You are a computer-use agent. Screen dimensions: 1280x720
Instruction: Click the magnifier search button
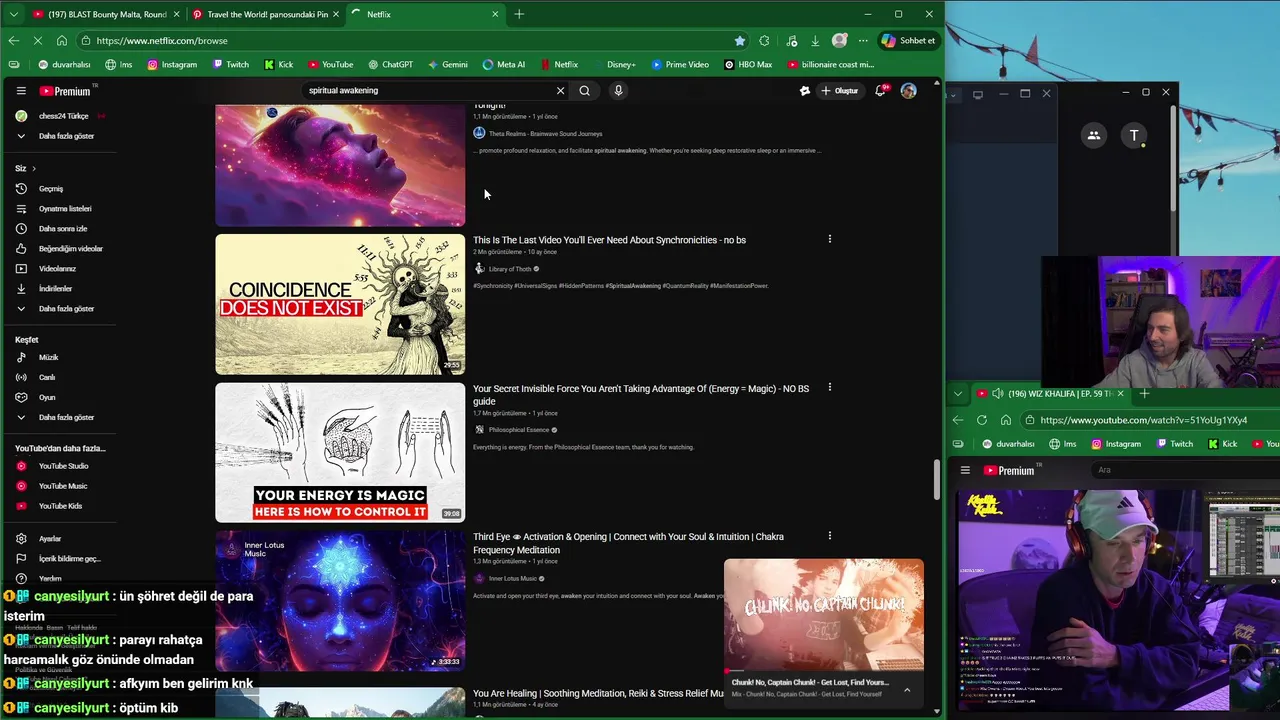click(x=585, y=91)
